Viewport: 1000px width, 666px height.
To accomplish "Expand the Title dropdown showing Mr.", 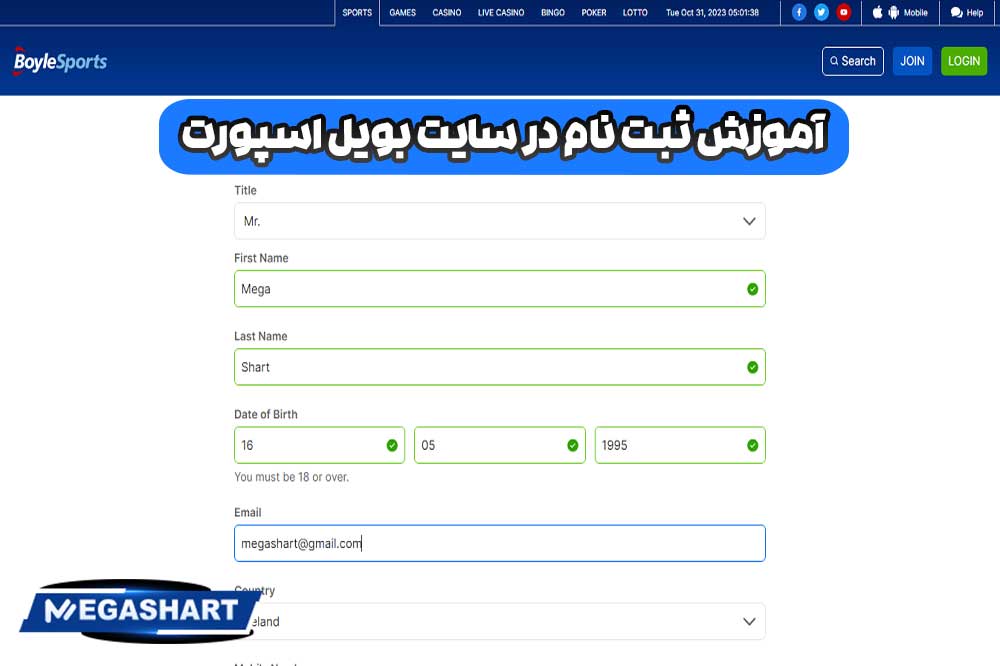I will point(499,221).
